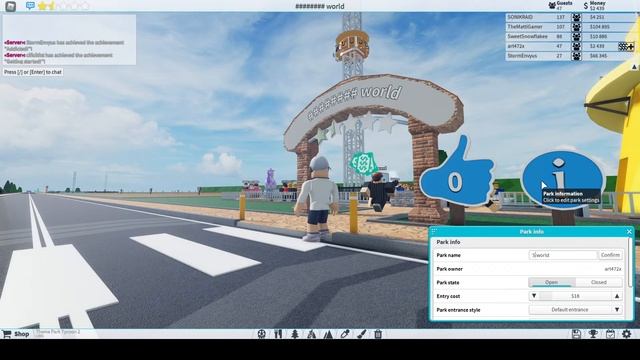Image resolution: width=640 pixels, height=360 pixels.
Task: Decrease the Entry cost with down arrow
Action: coord(534,296)
